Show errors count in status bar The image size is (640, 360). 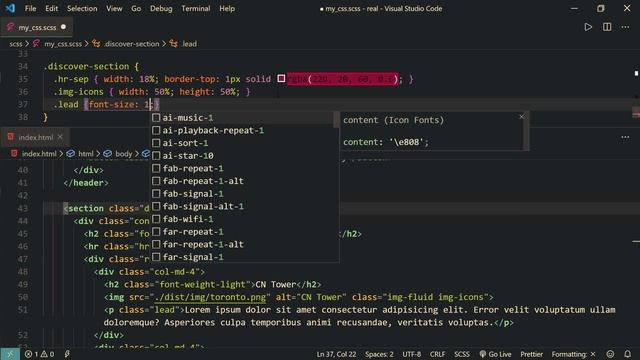(31, 354)
